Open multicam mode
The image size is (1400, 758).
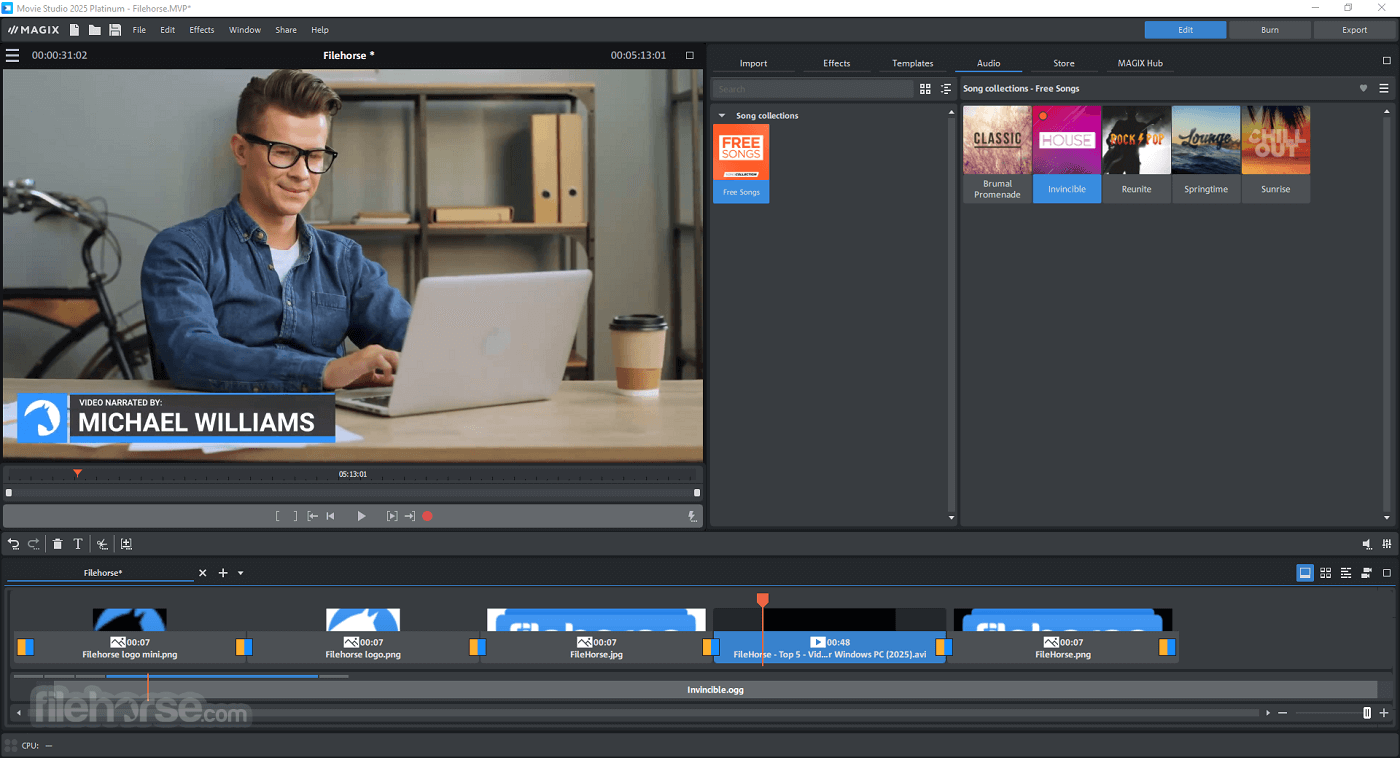tap(1367, 573)
